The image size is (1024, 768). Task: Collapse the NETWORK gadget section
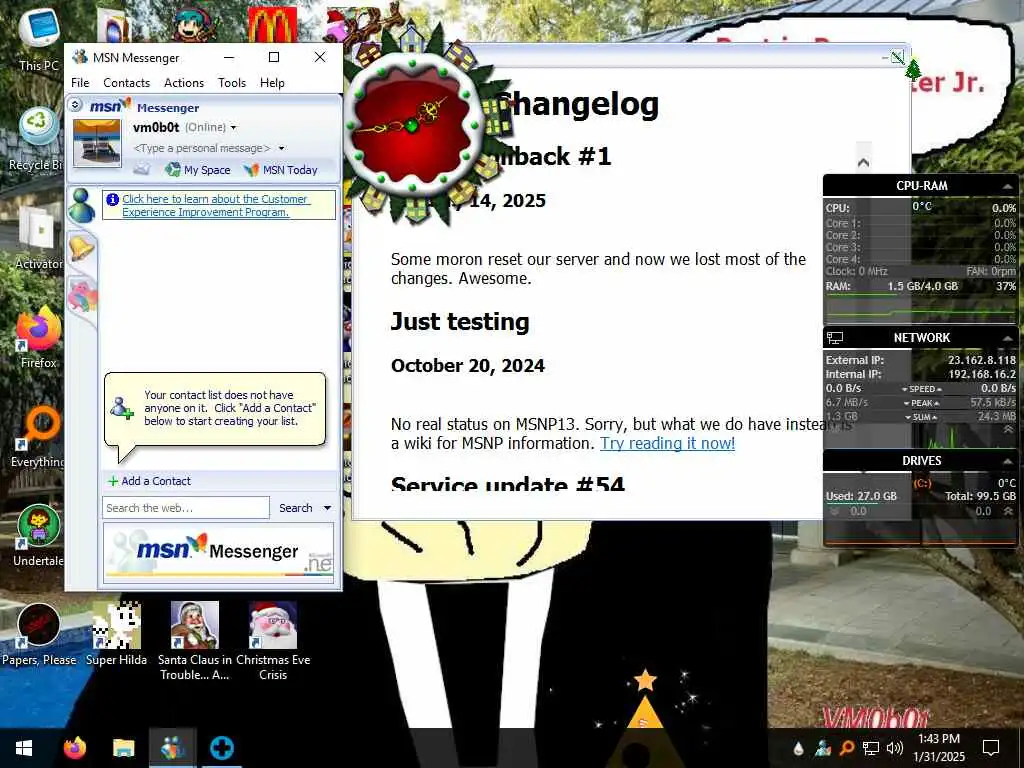click(1008, 338)
